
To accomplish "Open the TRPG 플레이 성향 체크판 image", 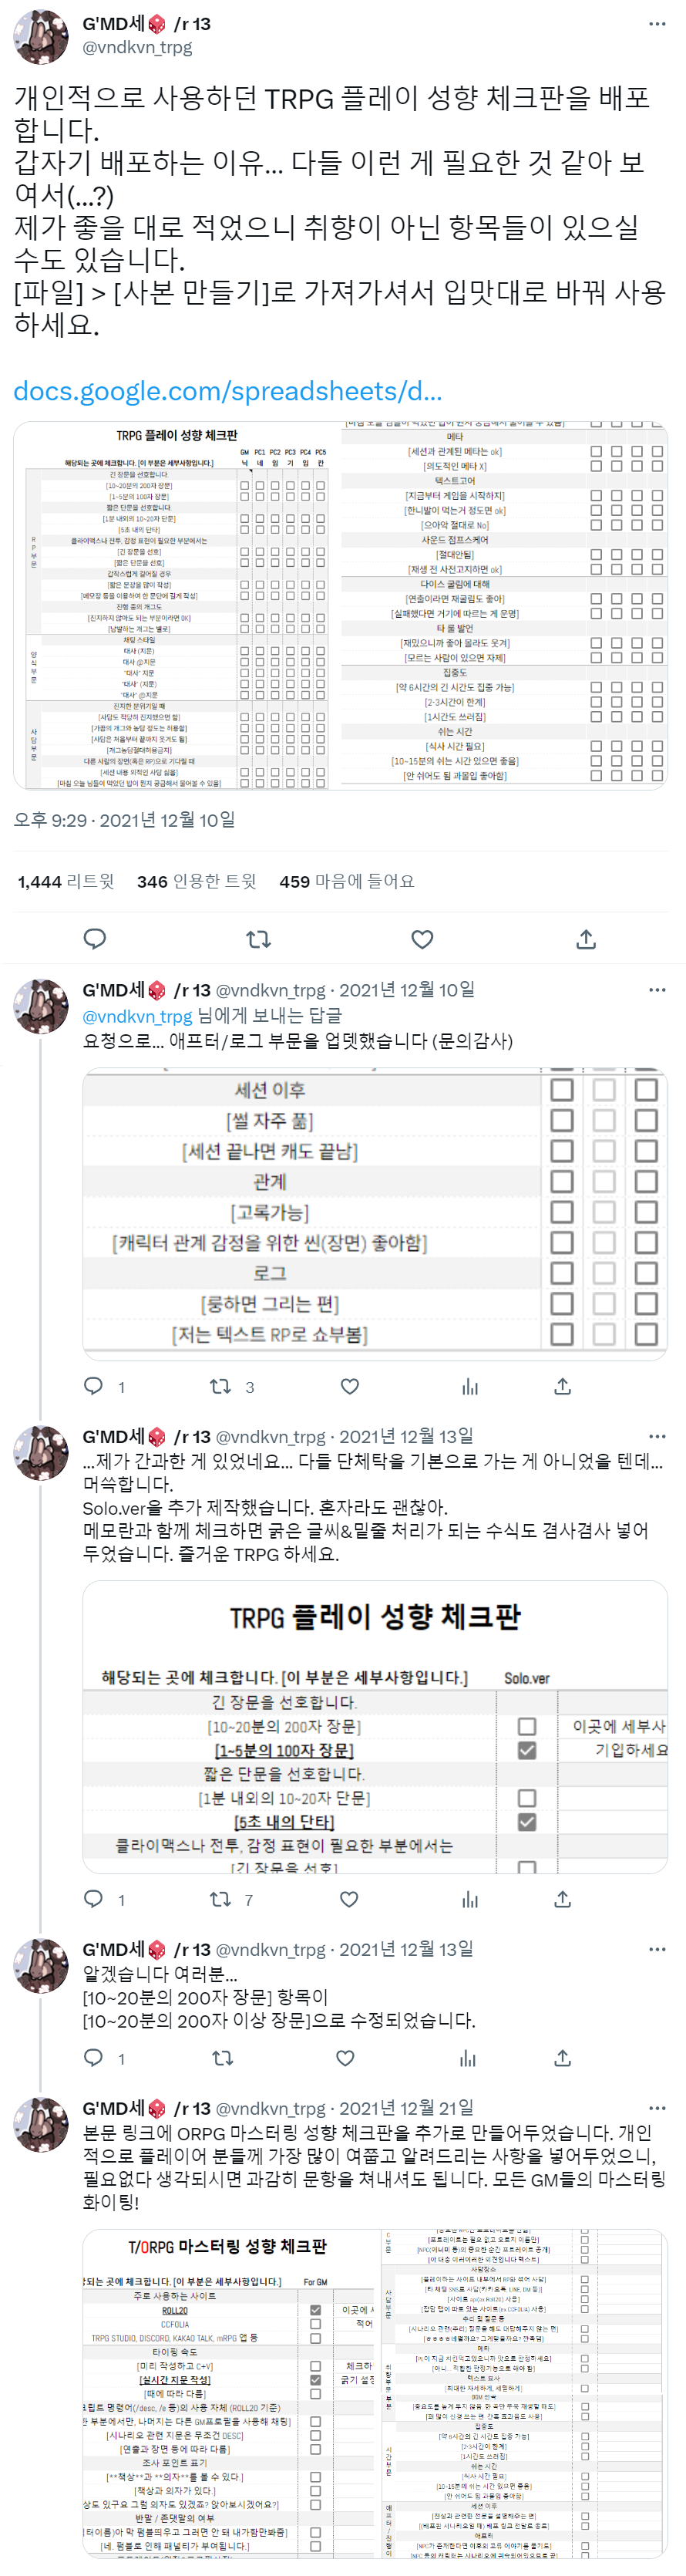I will [x=340, y=606].
